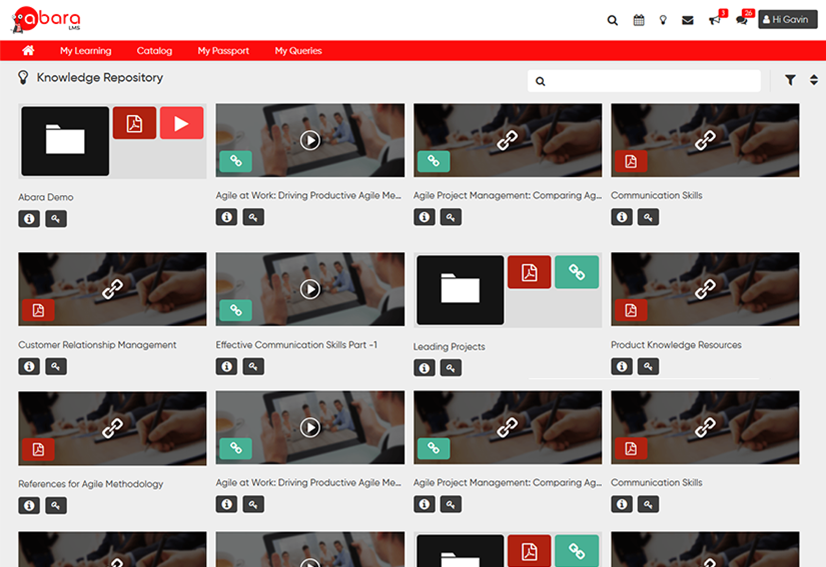
Task: Open My Queries menu
Action: [298, 51]
